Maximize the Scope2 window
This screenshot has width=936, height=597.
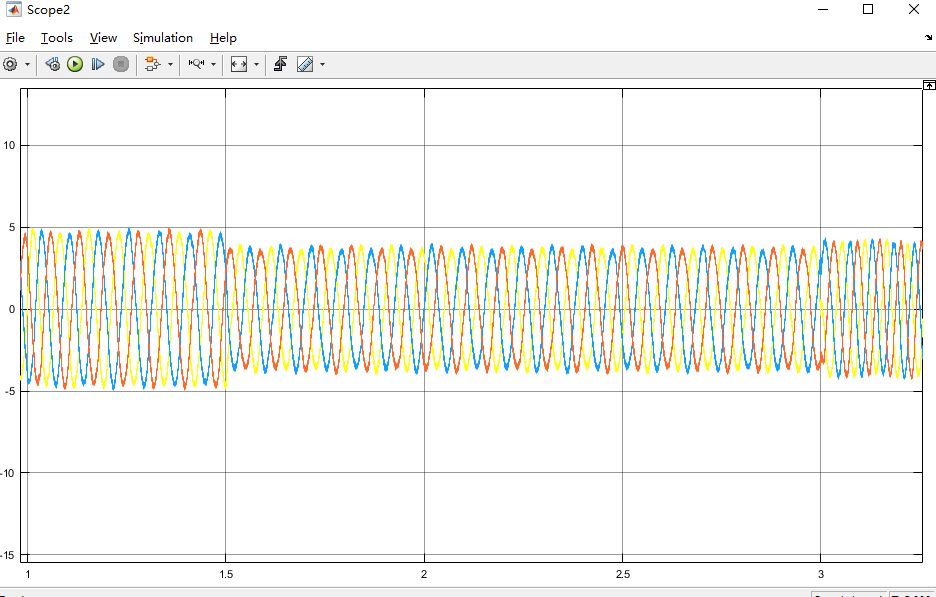tap(868, 10)
